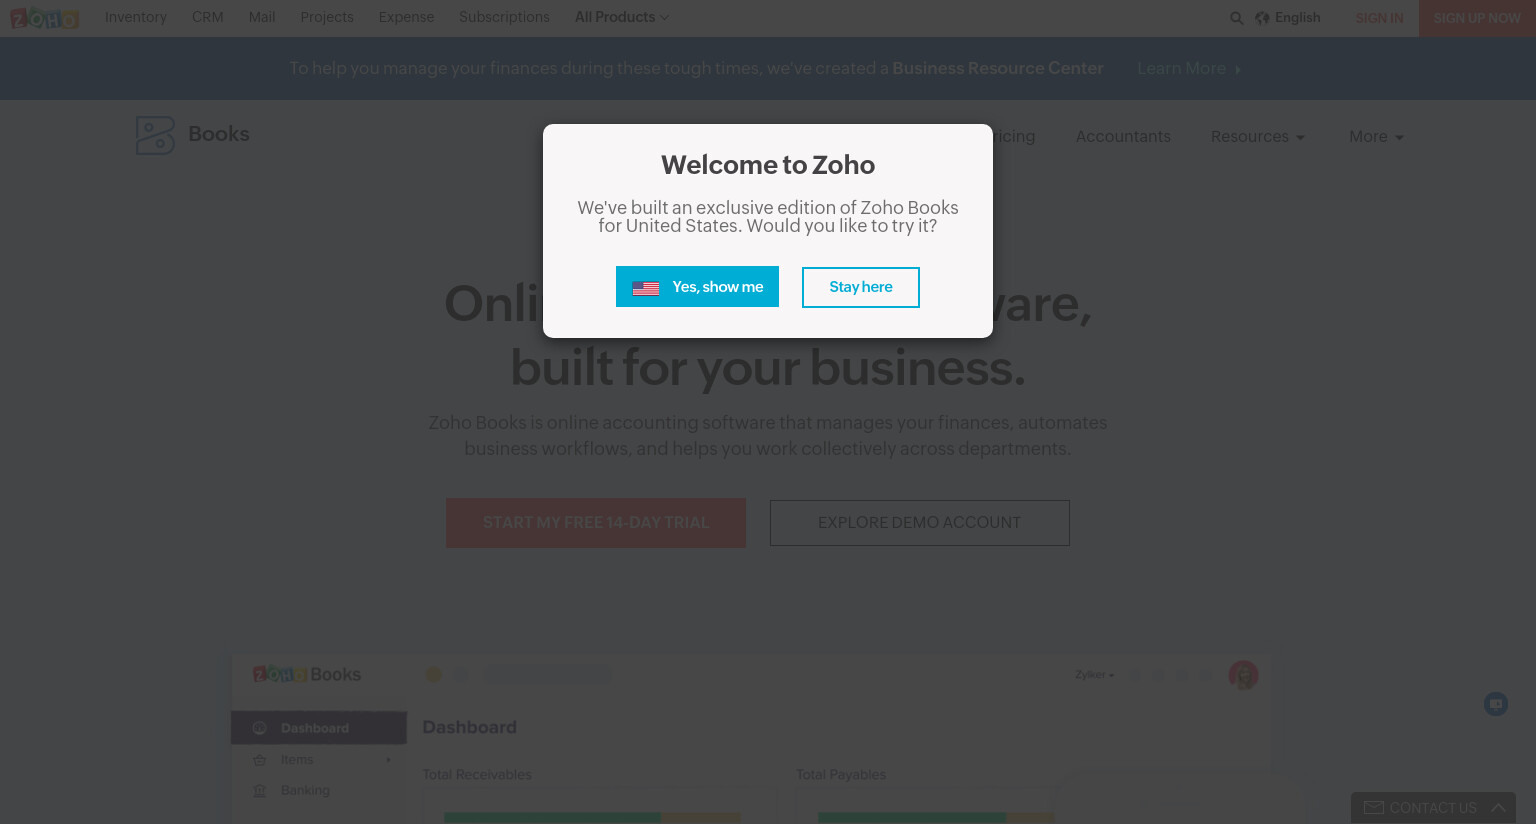Click the Explore Demo Account button
This screenshot has height=824, width=1536.
click(x=920, y=523)
